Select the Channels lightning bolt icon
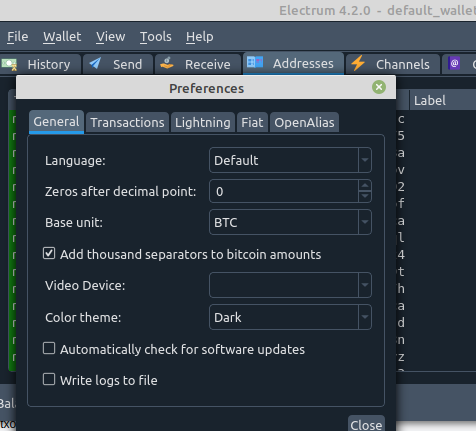Image resolution: width=476 pixels, height=431 pixels. (358, 63)
